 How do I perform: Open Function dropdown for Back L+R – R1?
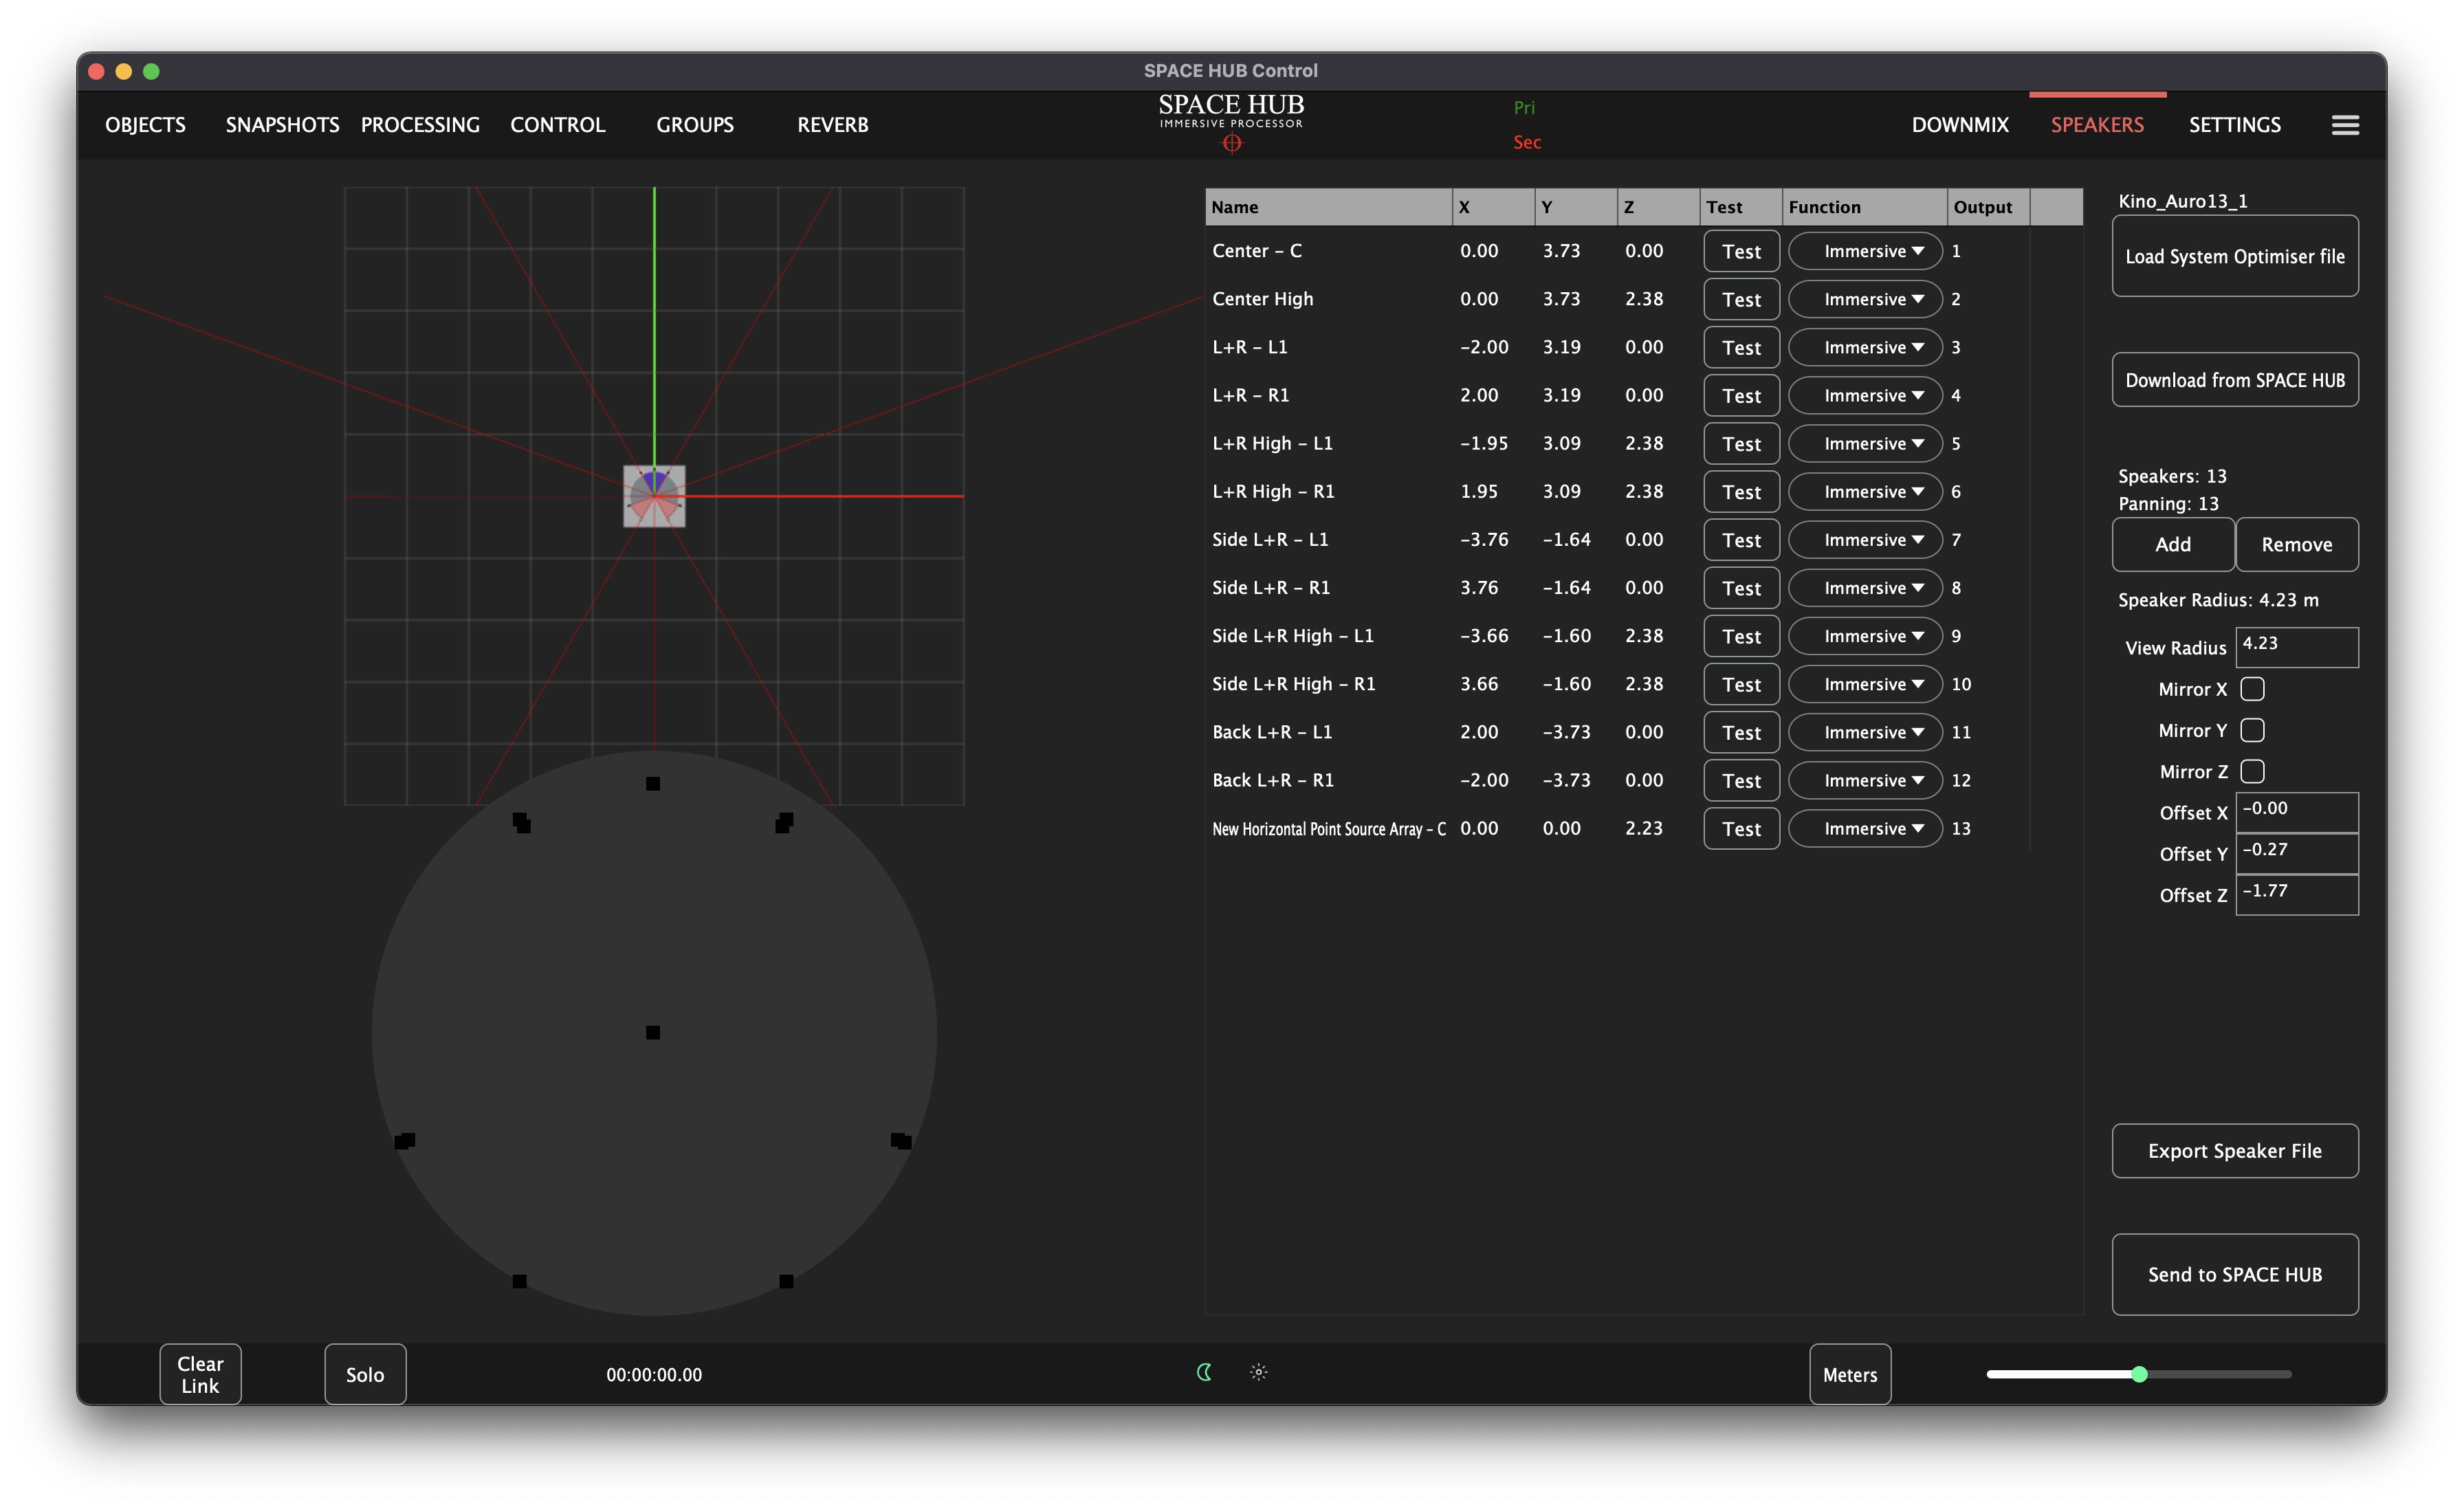(x=1865, y=780)
